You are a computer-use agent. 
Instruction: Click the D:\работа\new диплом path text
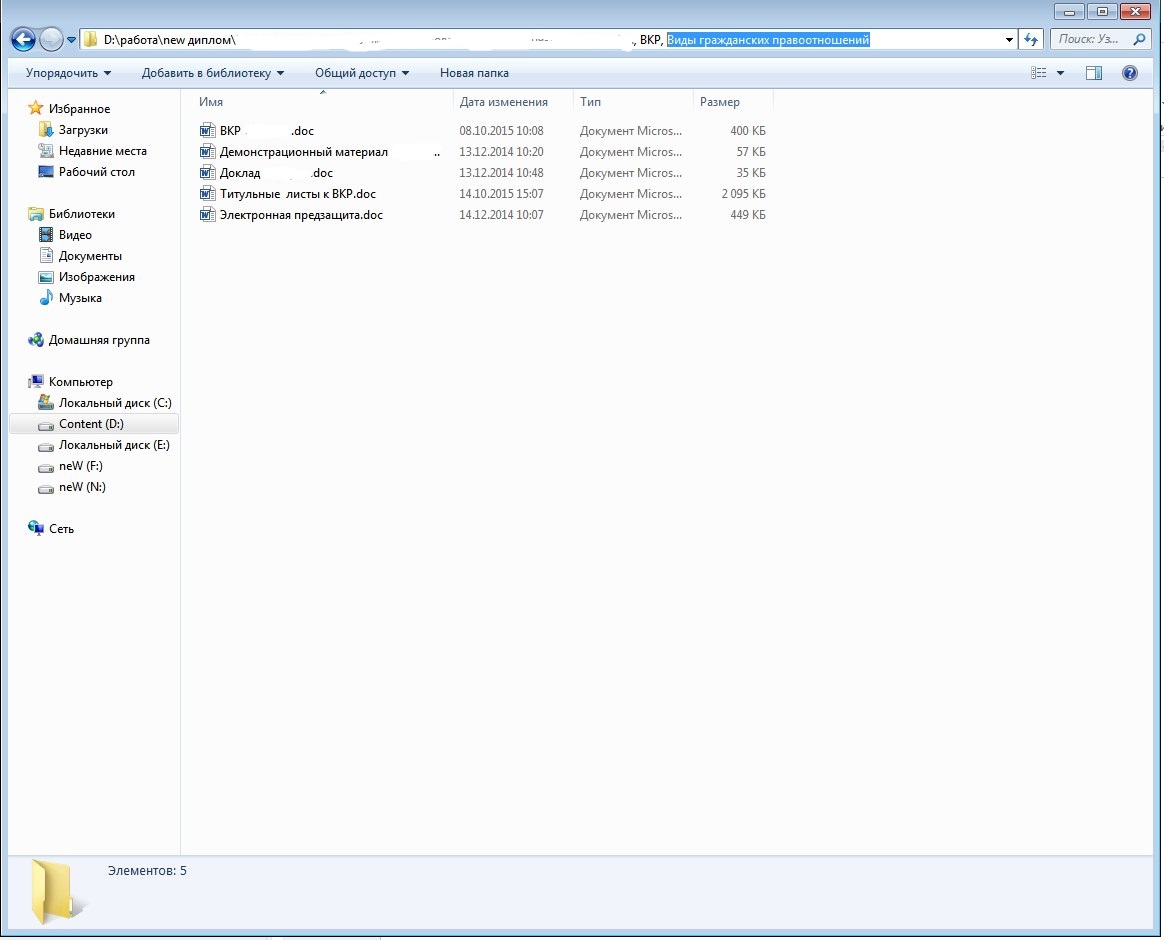(x=169, y=40)
